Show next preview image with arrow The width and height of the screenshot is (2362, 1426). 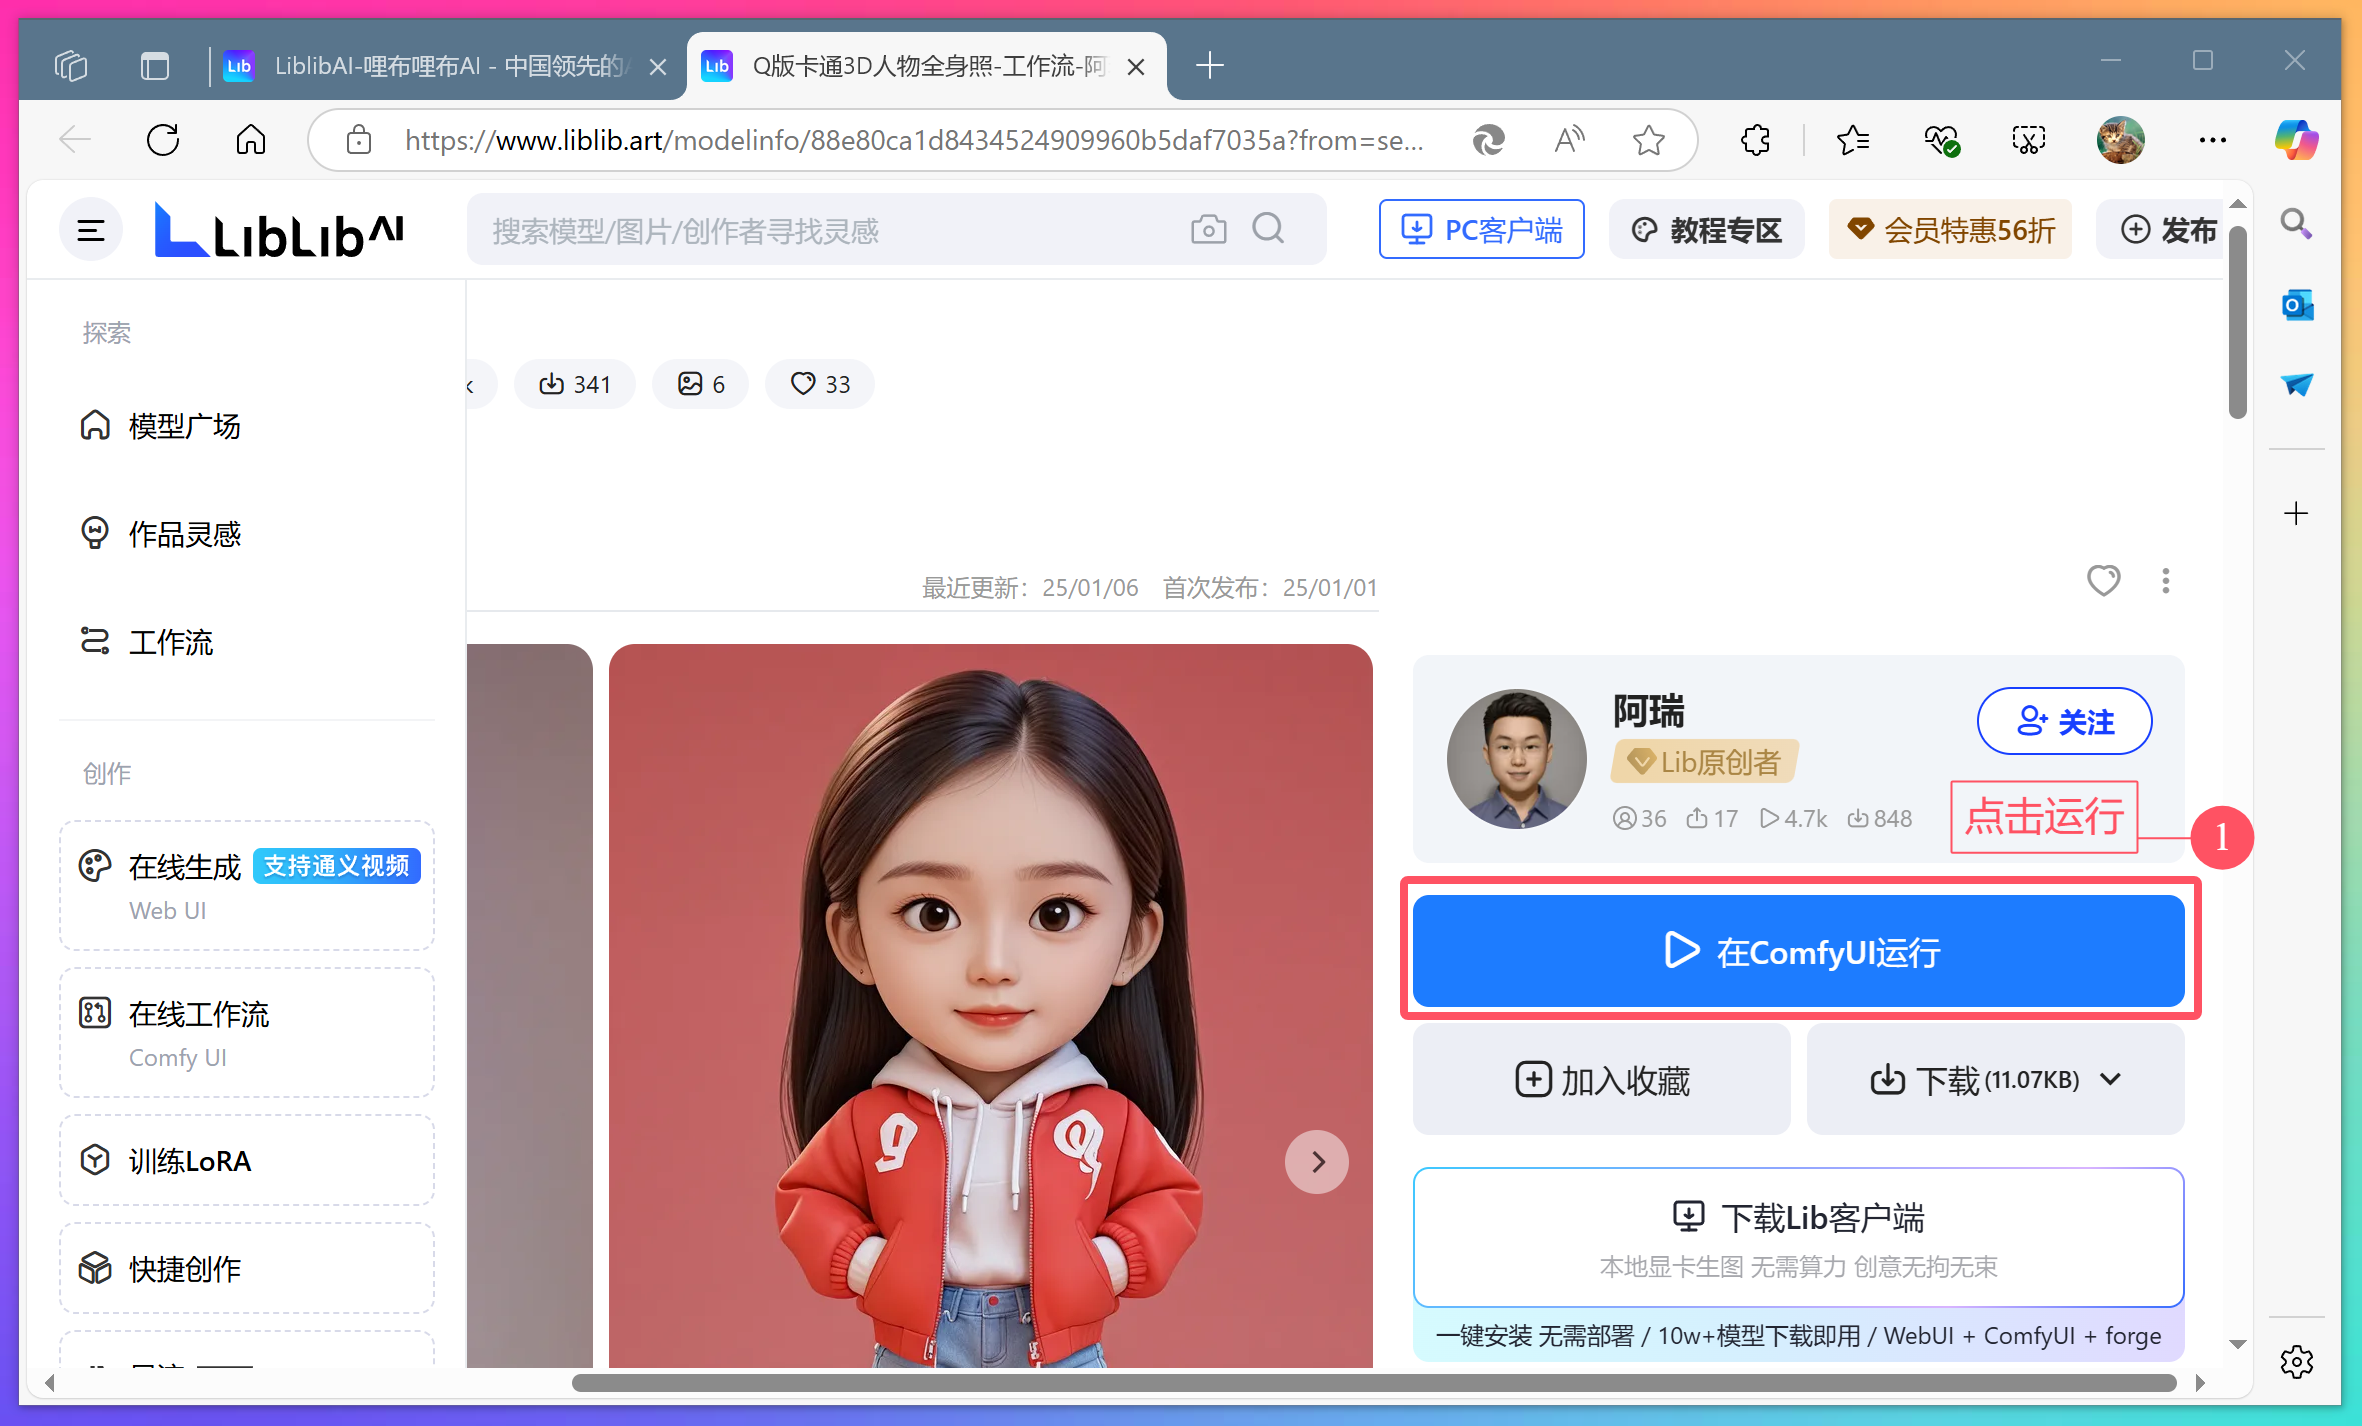coord(1316,1161)
